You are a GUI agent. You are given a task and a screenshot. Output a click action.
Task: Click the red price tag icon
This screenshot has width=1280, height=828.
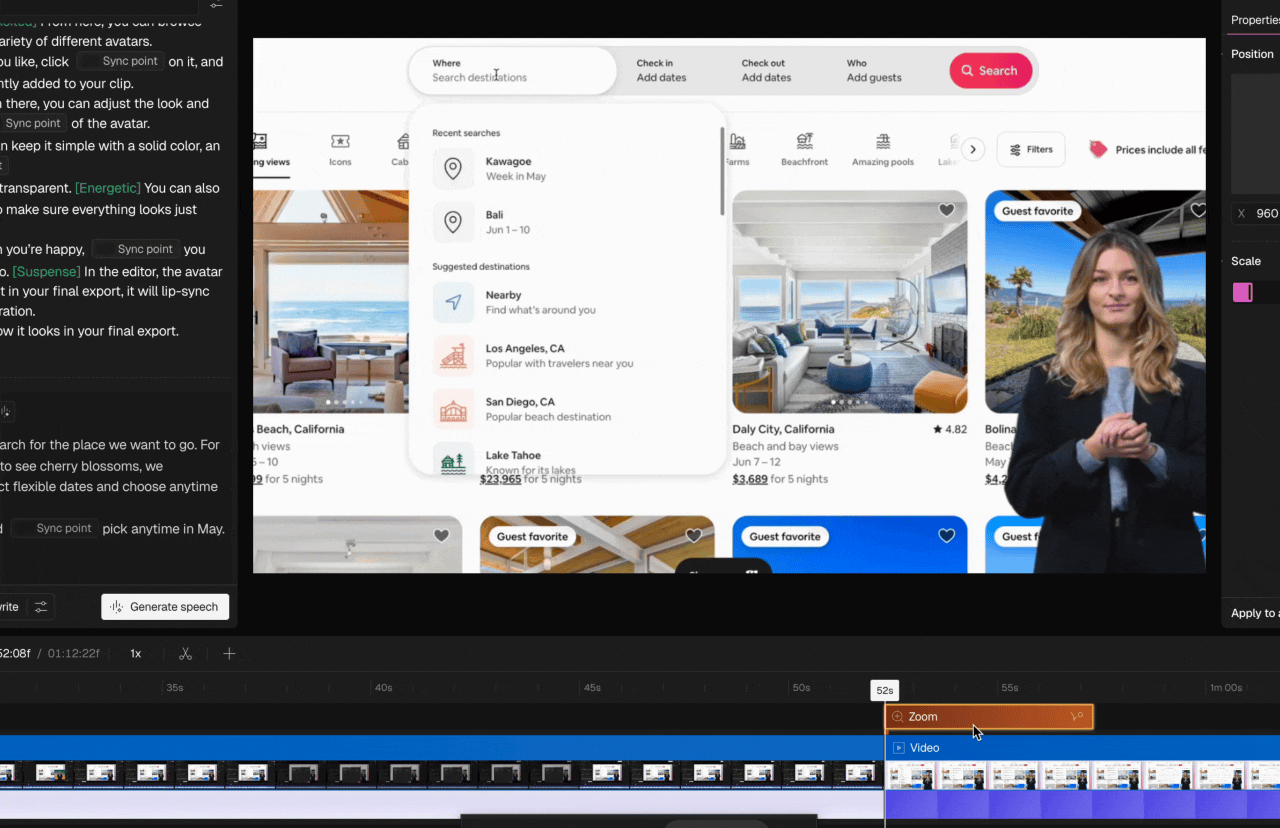click(x=1098, y=149)
